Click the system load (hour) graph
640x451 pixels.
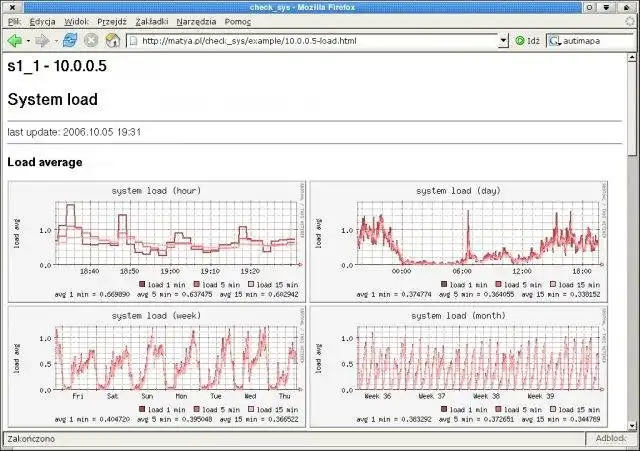pyautogui.click(x=157, y=242)
